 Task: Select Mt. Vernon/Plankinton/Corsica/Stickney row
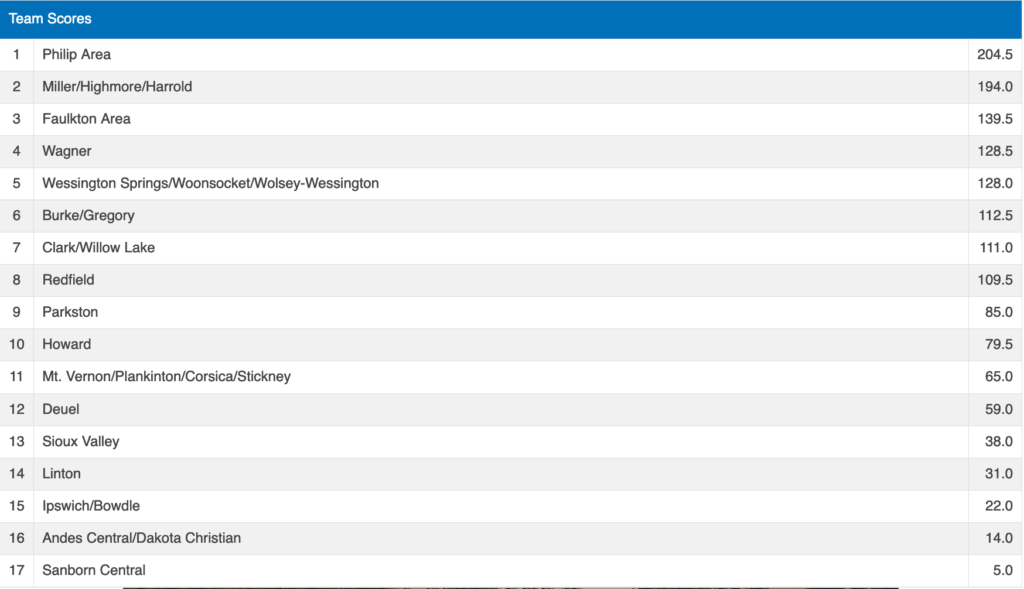(166, 376)
